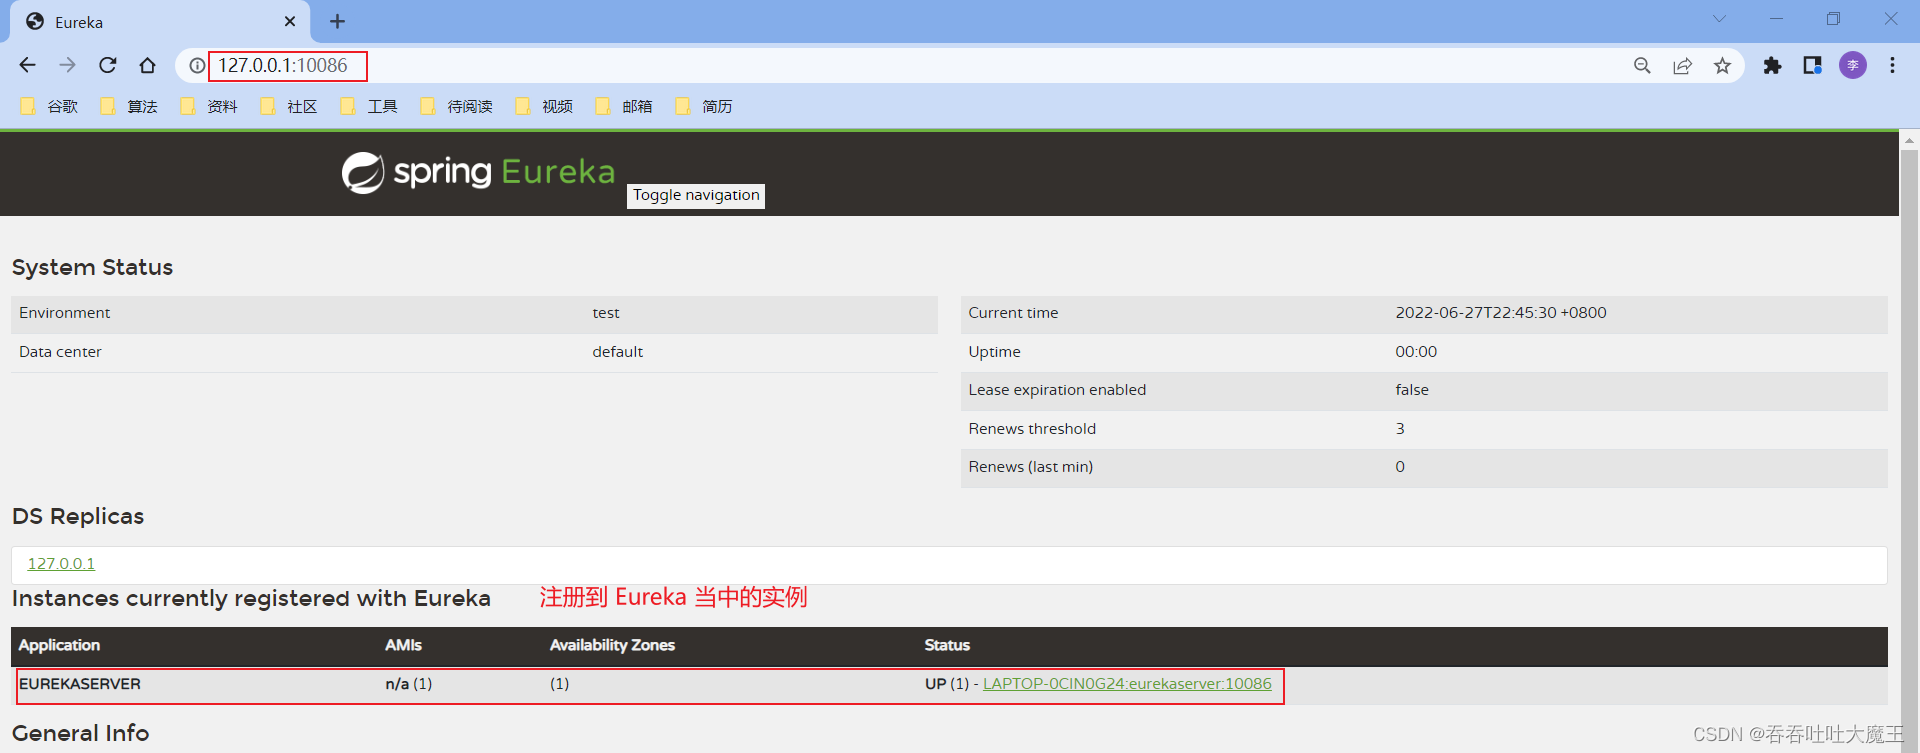Open the side panel icon
Image resolution: width=1920 pixels, height=753 pixels.
pos(1812,65)
